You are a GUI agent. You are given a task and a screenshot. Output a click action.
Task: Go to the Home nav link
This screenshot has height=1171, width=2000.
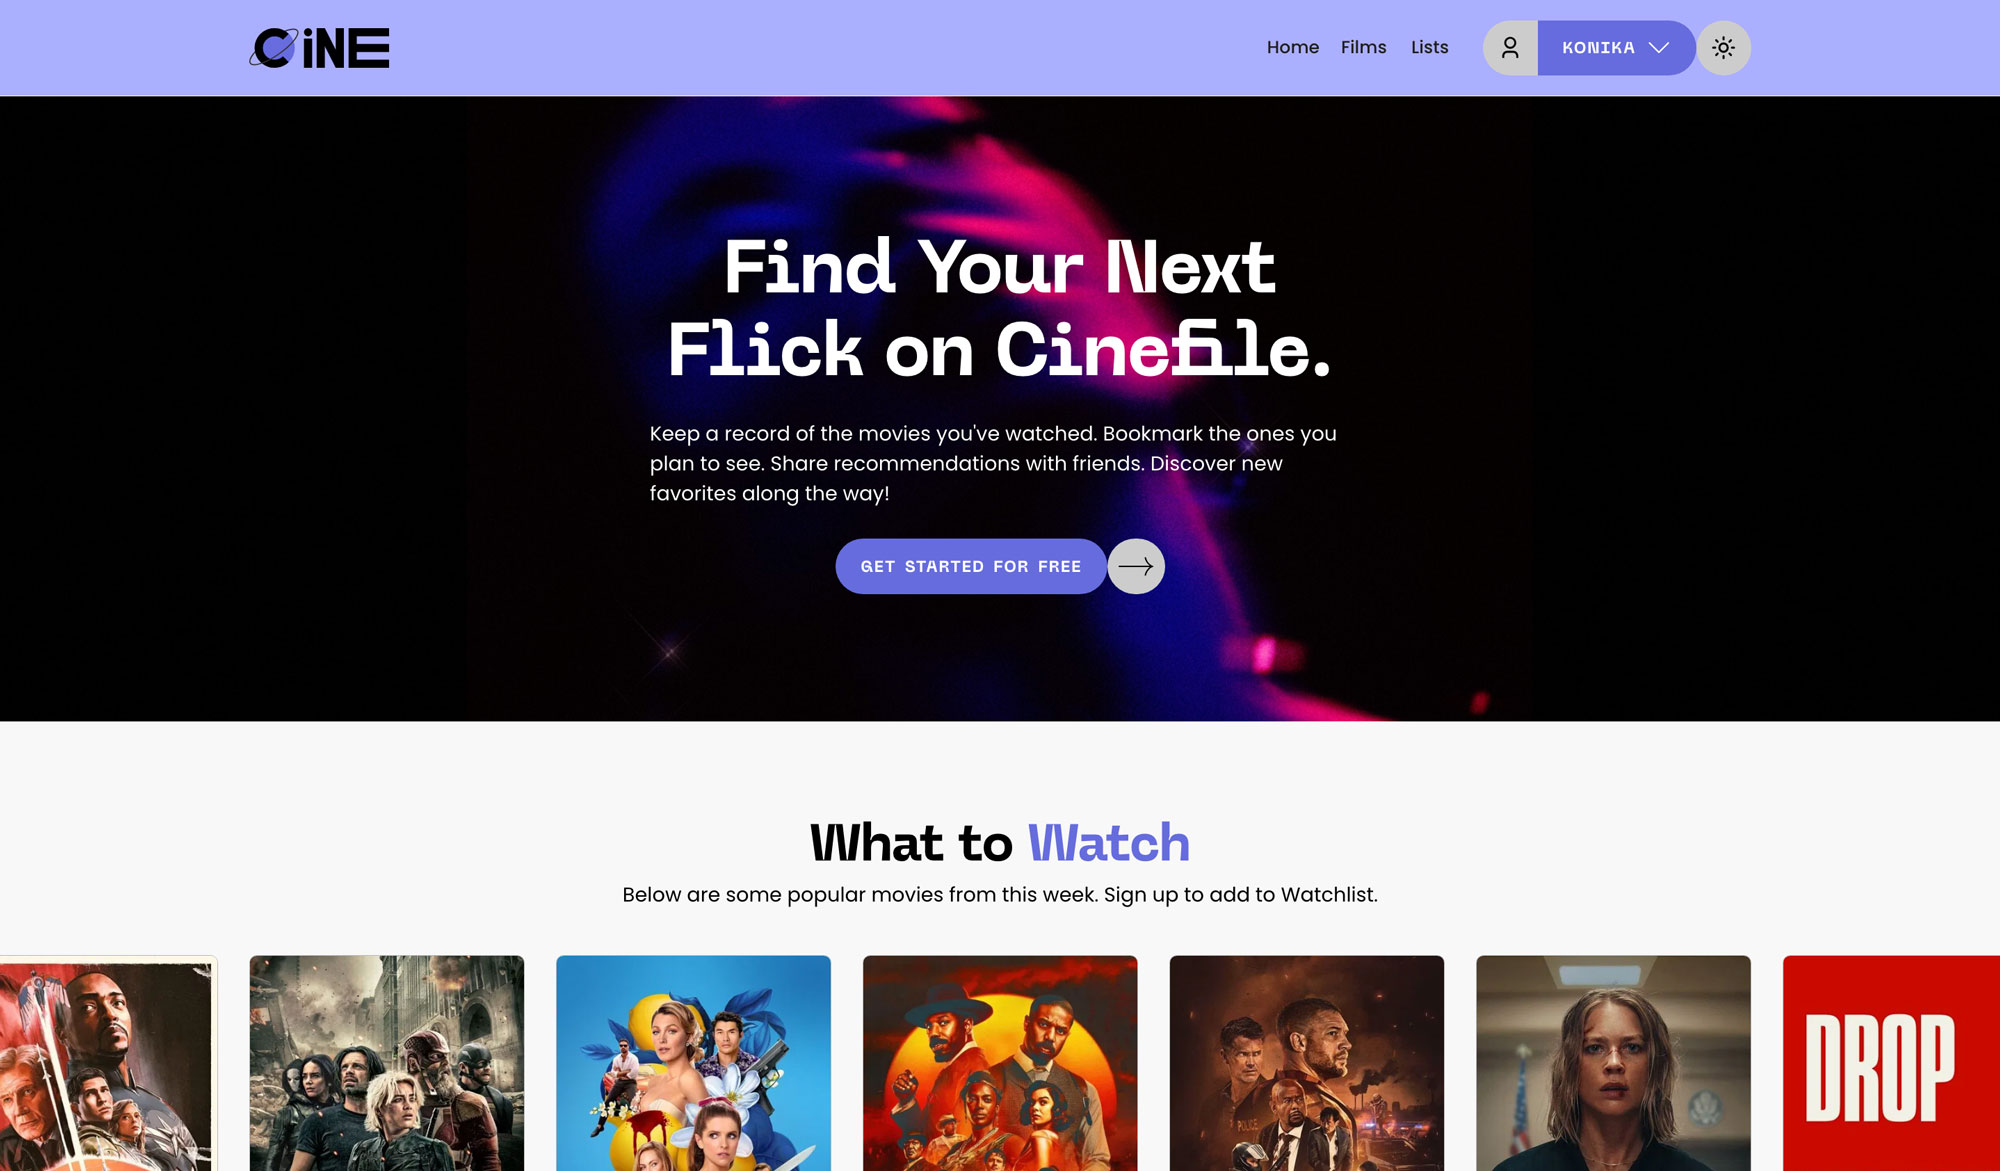point(1293,47)
